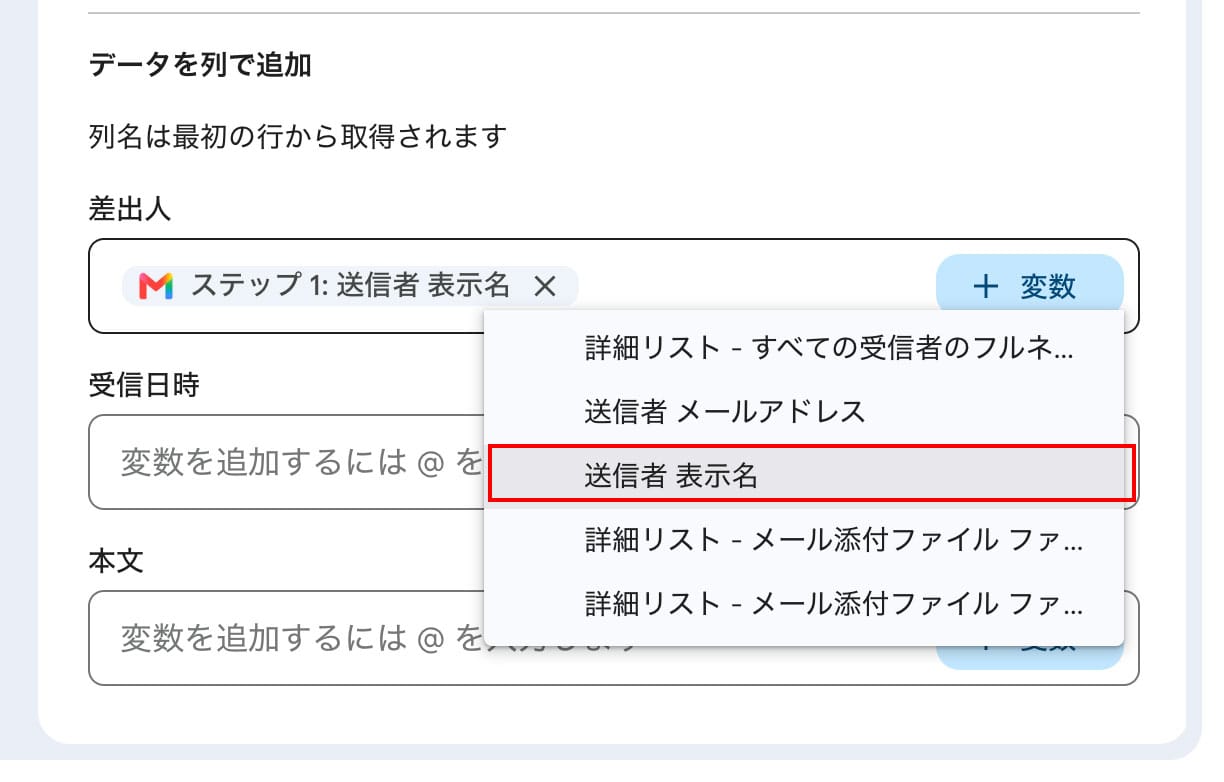Click the partially hidden 変数 button under 本文
Screen dimensions: 1224x782
(x=1029, y=656)
